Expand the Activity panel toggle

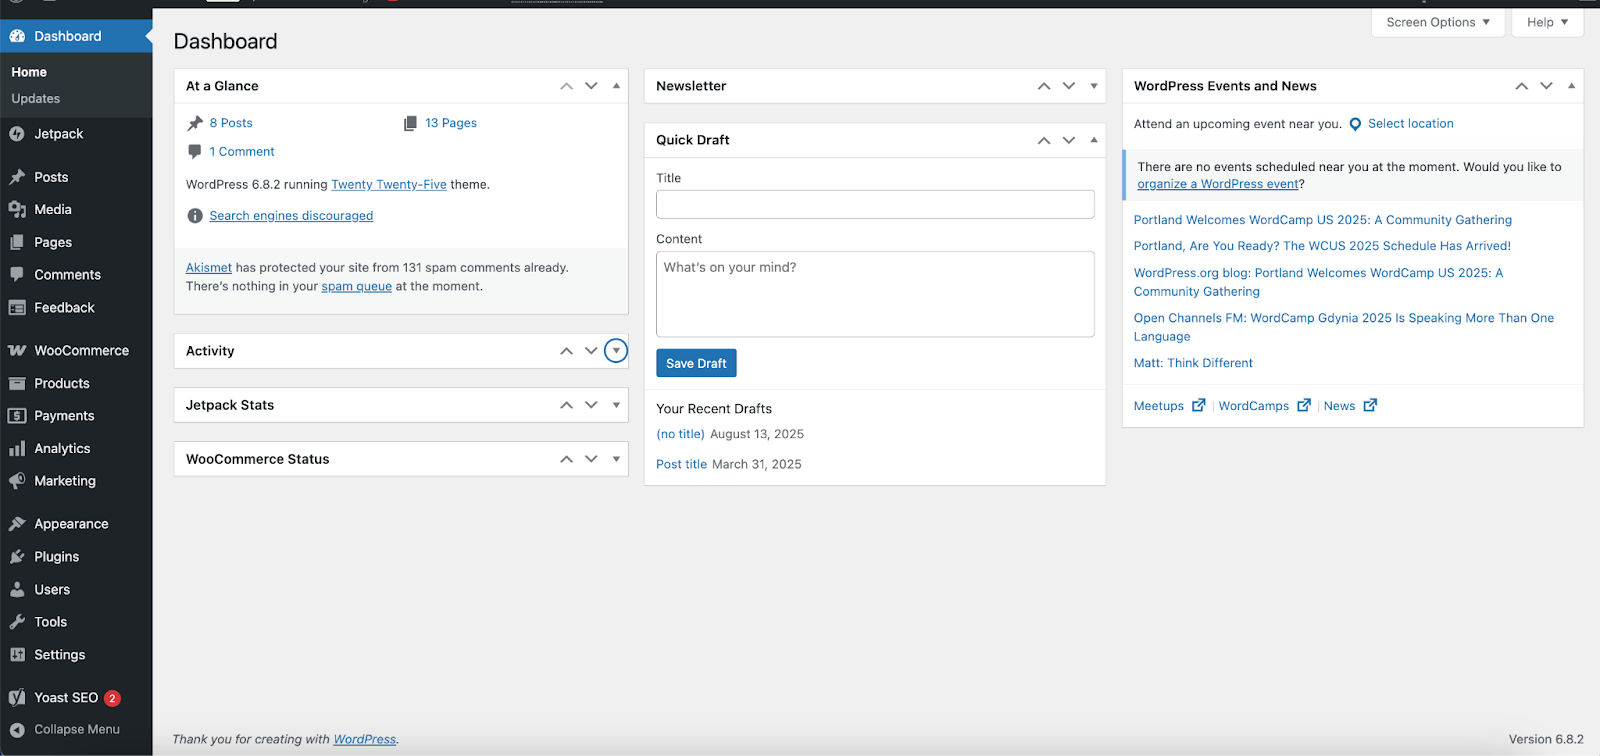(x=616, y=351)
